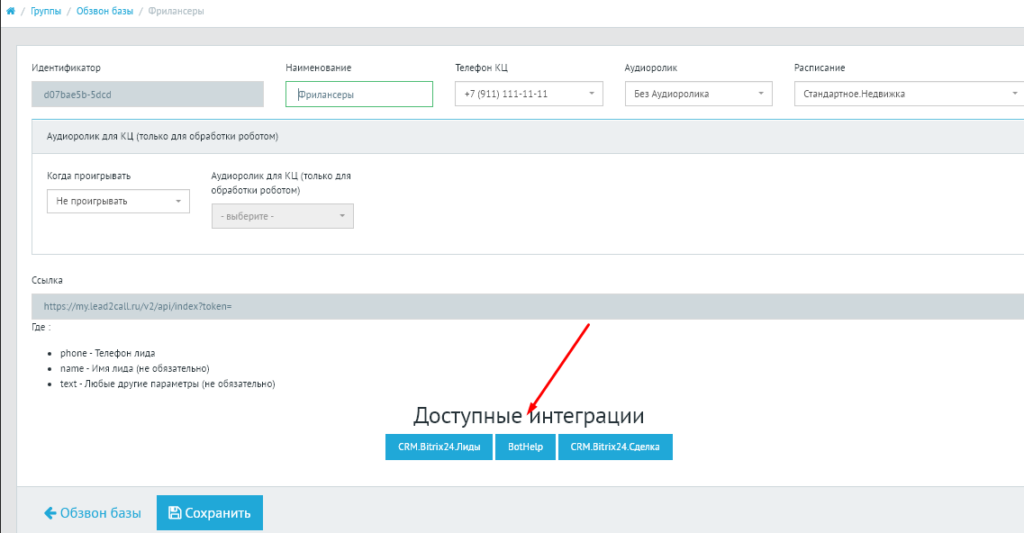Click the left arrow icon before Обзвон базы
This screenshot has width=1024, height=533.
[50, 513]
